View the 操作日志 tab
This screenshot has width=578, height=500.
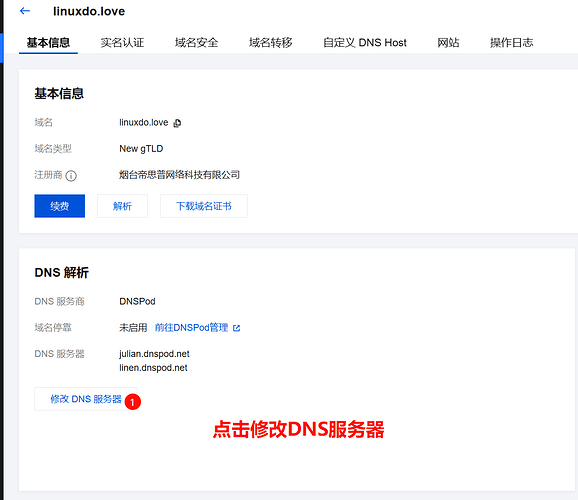[512, 42]
